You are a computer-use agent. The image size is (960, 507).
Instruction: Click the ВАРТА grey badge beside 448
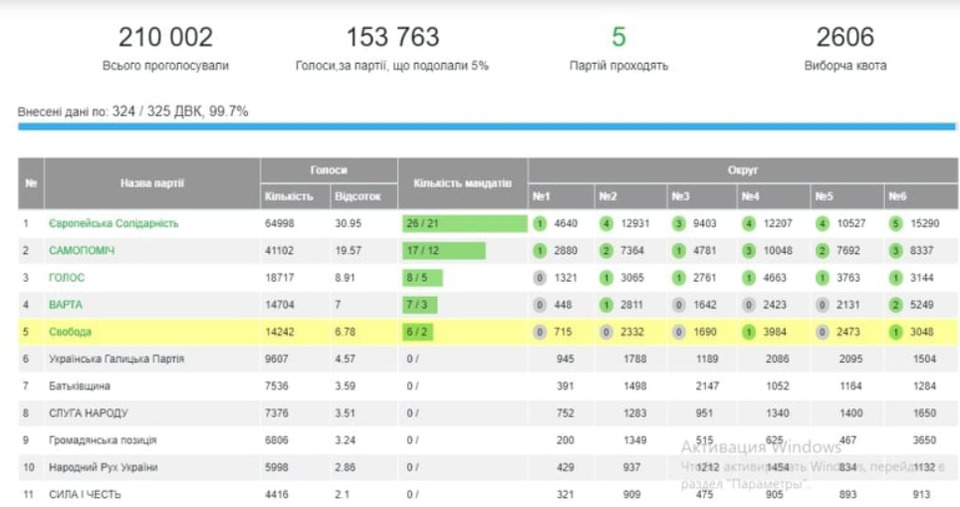tap(539, 305)
